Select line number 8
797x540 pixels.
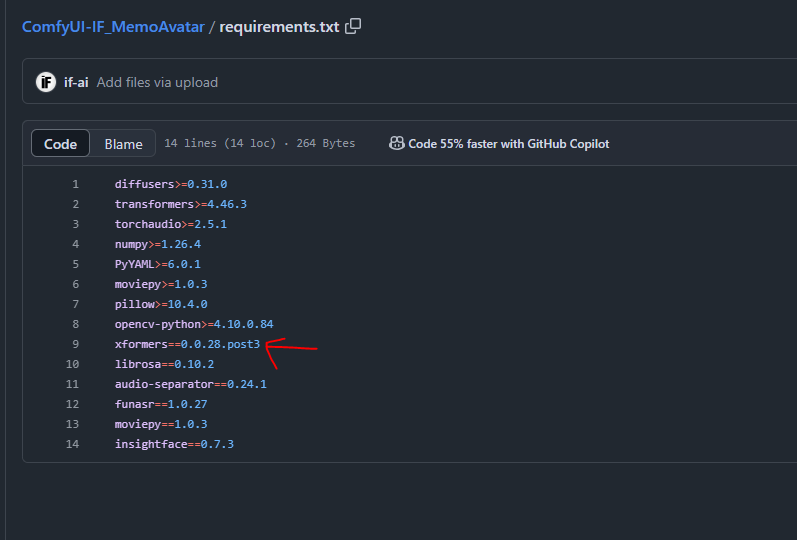tap(75, 324)
